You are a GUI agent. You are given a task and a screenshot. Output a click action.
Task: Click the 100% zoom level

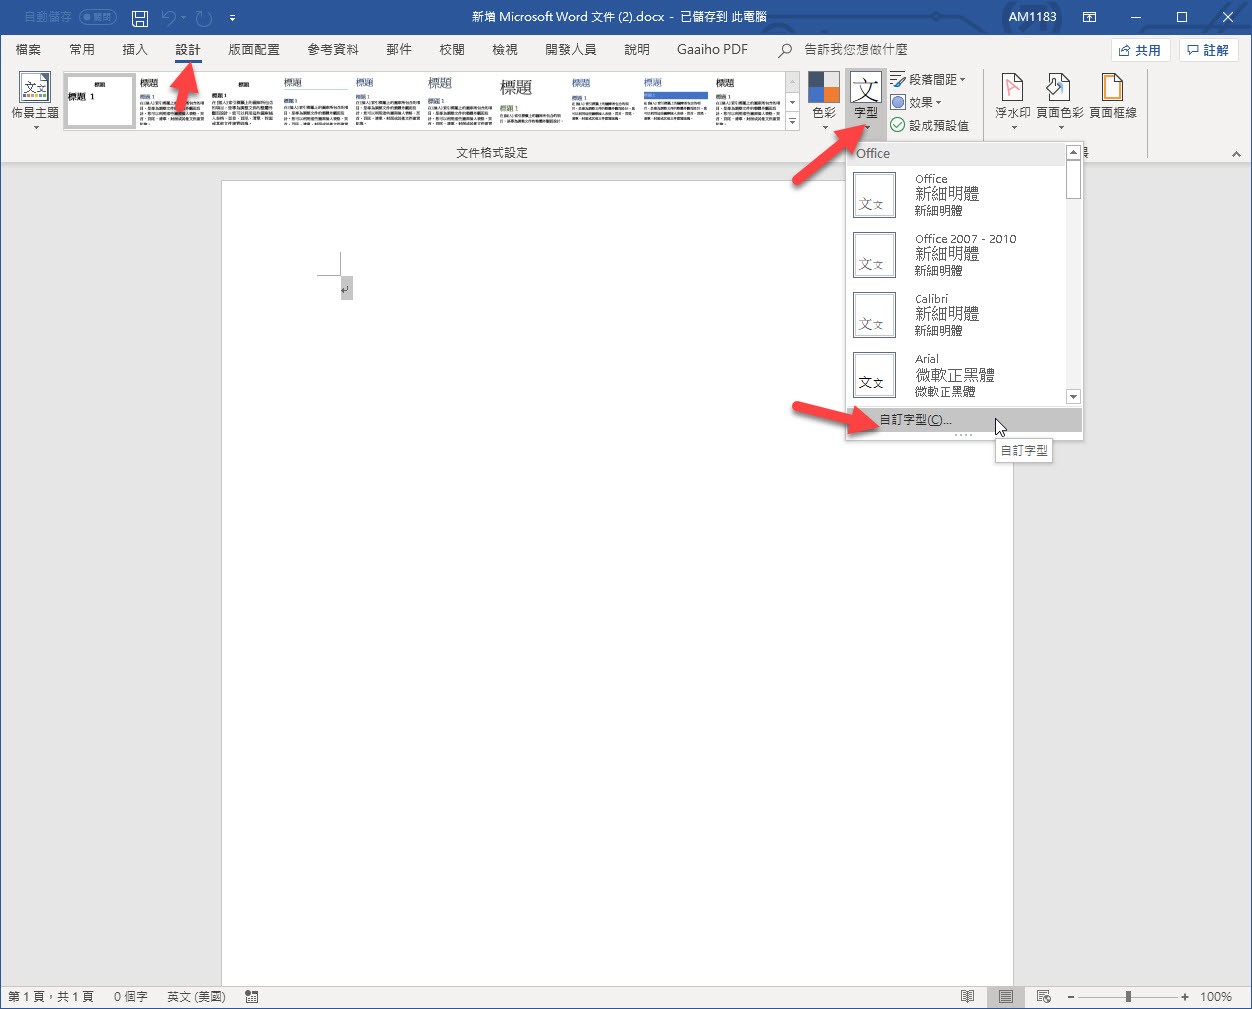point(1216,997)
